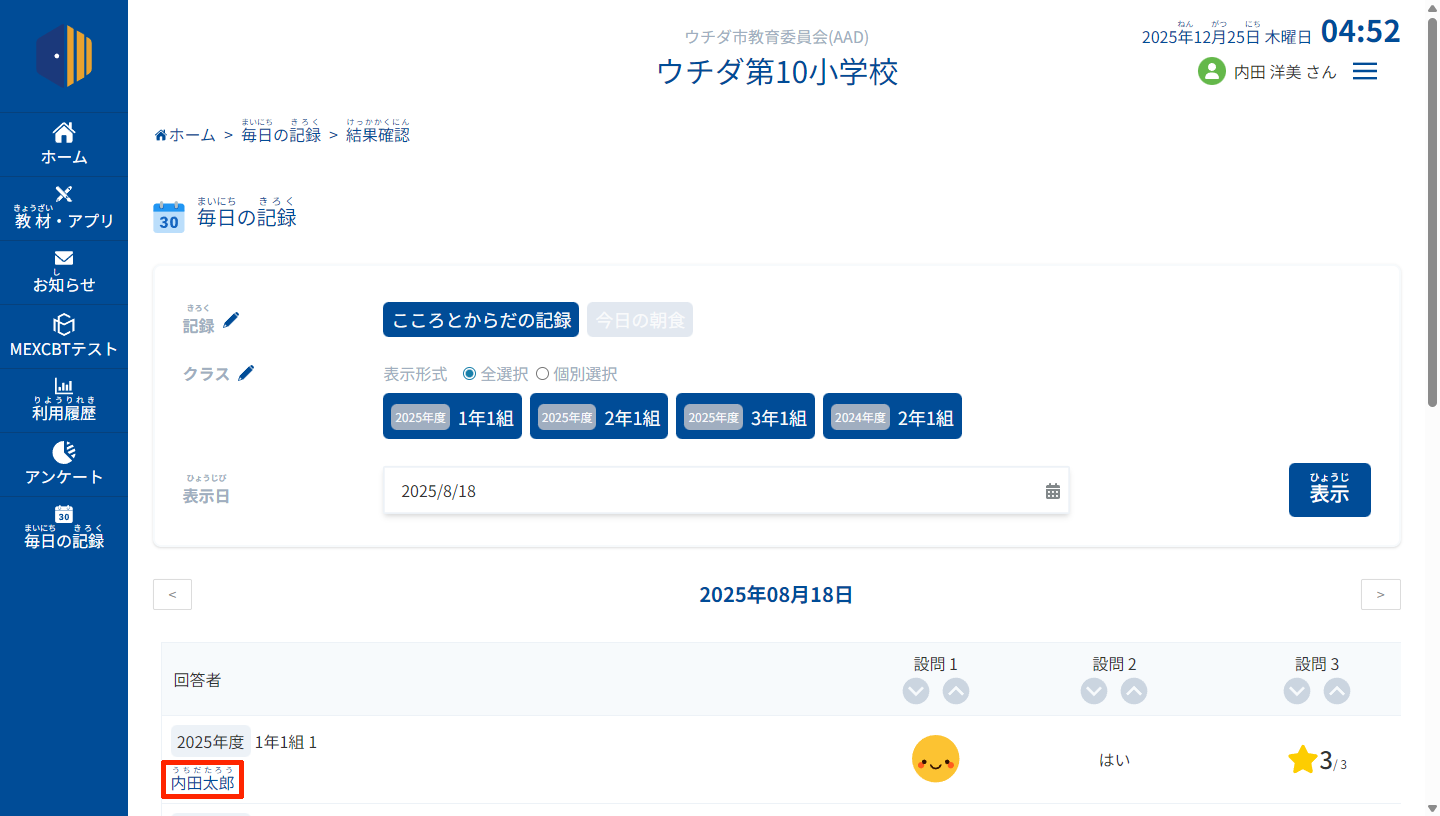The width and height of the screenshot is (1440, 816).
Task: Select the 全選択 radio button
Action: [x=469, y=374]
